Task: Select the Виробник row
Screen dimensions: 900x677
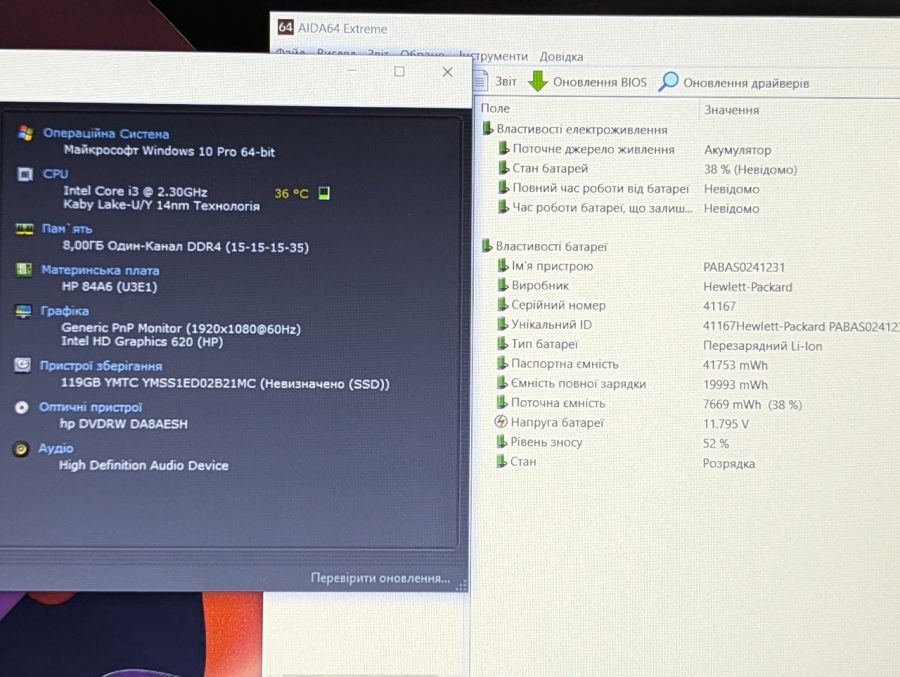Action: point(644,286)
